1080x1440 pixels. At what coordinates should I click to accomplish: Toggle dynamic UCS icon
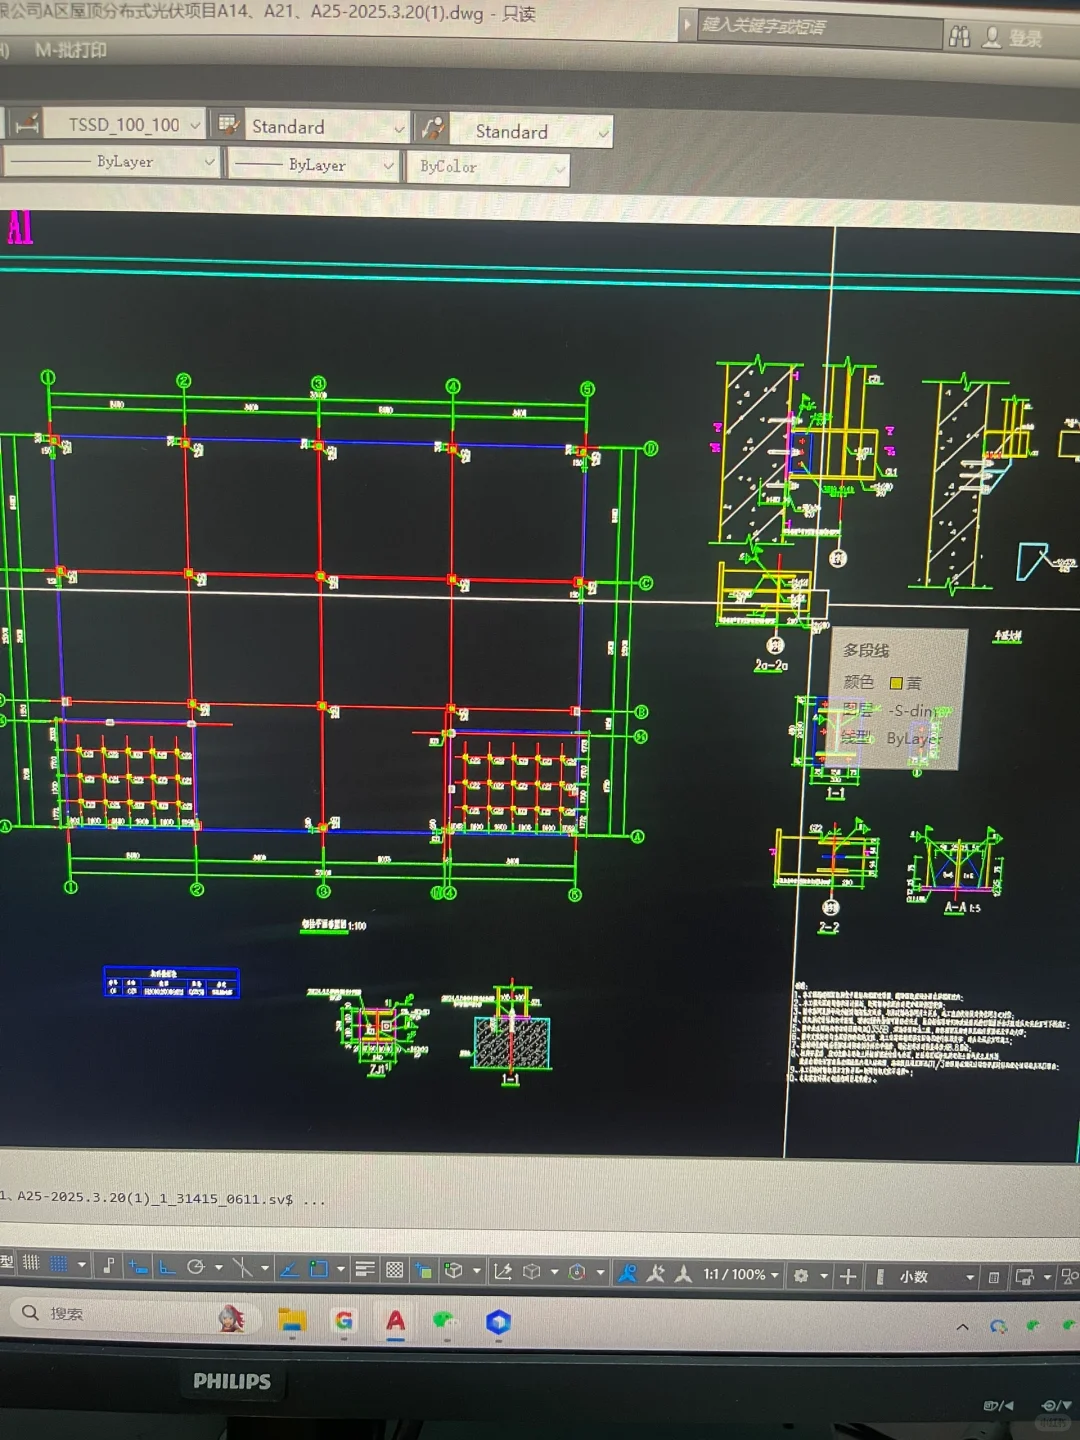point(503,1271)
